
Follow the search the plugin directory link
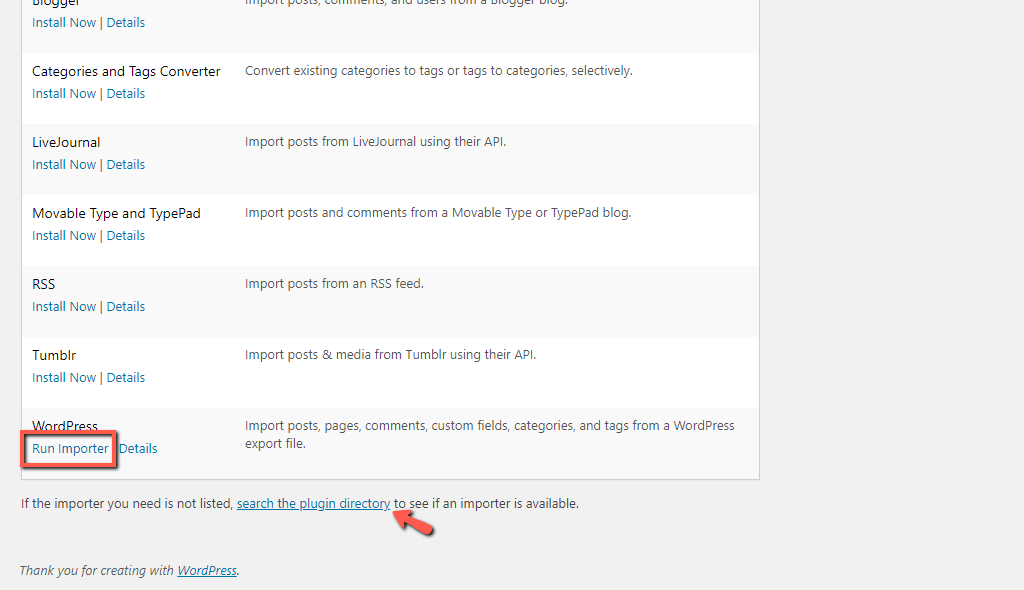tap(313, 504)
